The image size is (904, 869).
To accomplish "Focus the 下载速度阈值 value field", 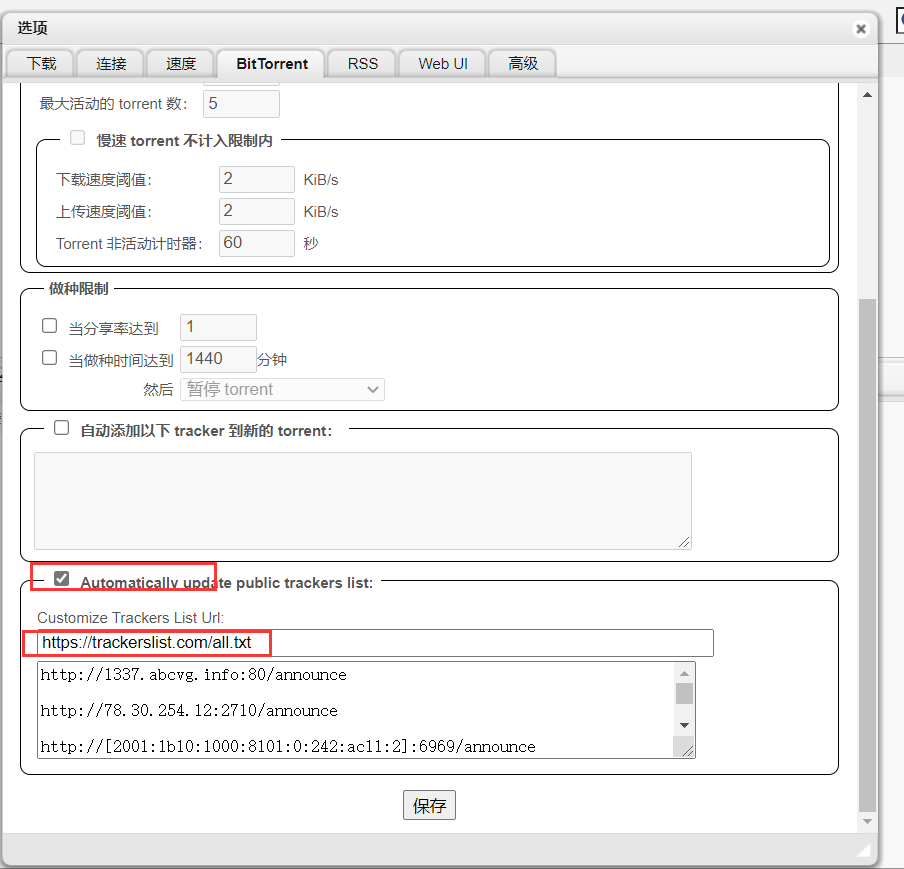I will click(x=256, y=179).
